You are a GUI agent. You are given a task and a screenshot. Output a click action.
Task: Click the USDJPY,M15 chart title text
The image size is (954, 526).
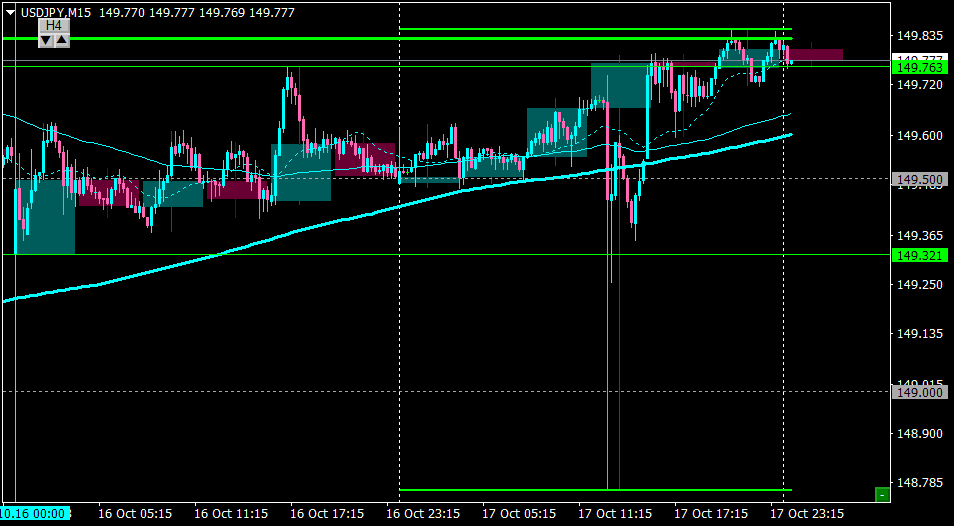click(56, 12)
